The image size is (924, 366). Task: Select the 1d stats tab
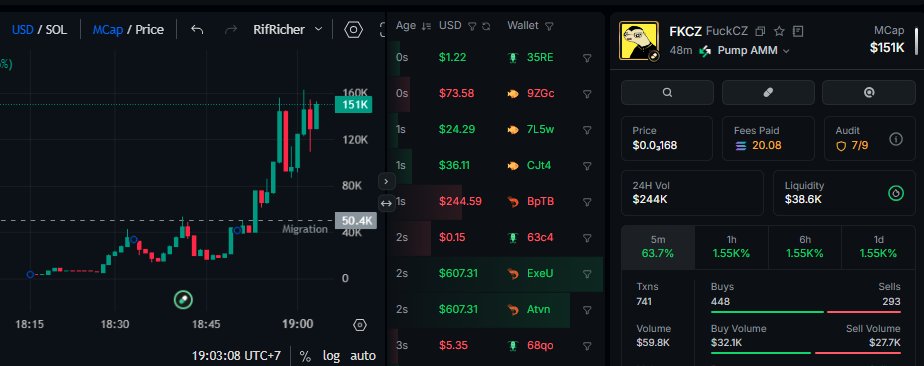coord(879,248)
